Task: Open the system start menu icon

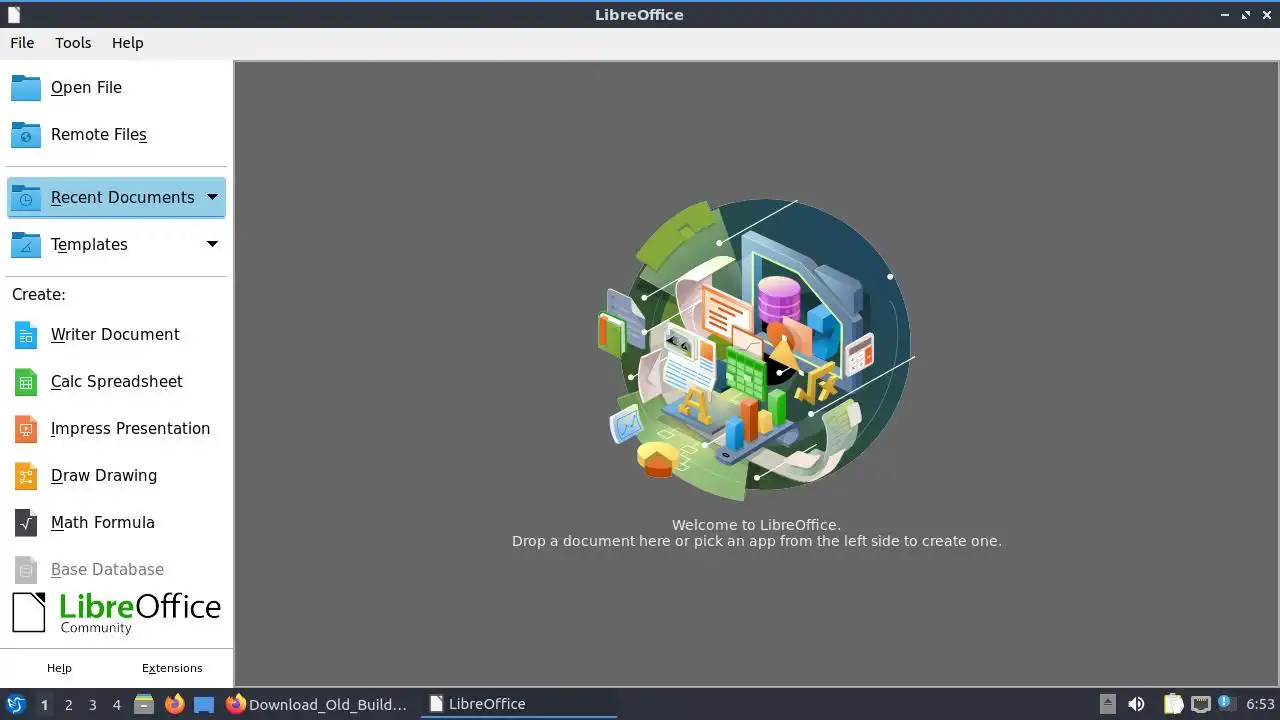Action: [x=15, y=704]
